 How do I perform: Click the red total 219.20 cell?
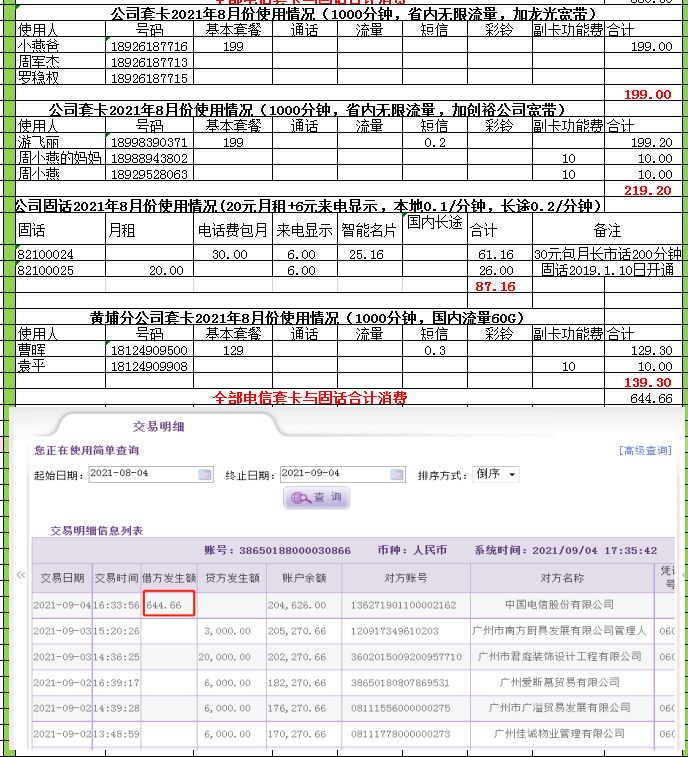[x=647, y=189]
